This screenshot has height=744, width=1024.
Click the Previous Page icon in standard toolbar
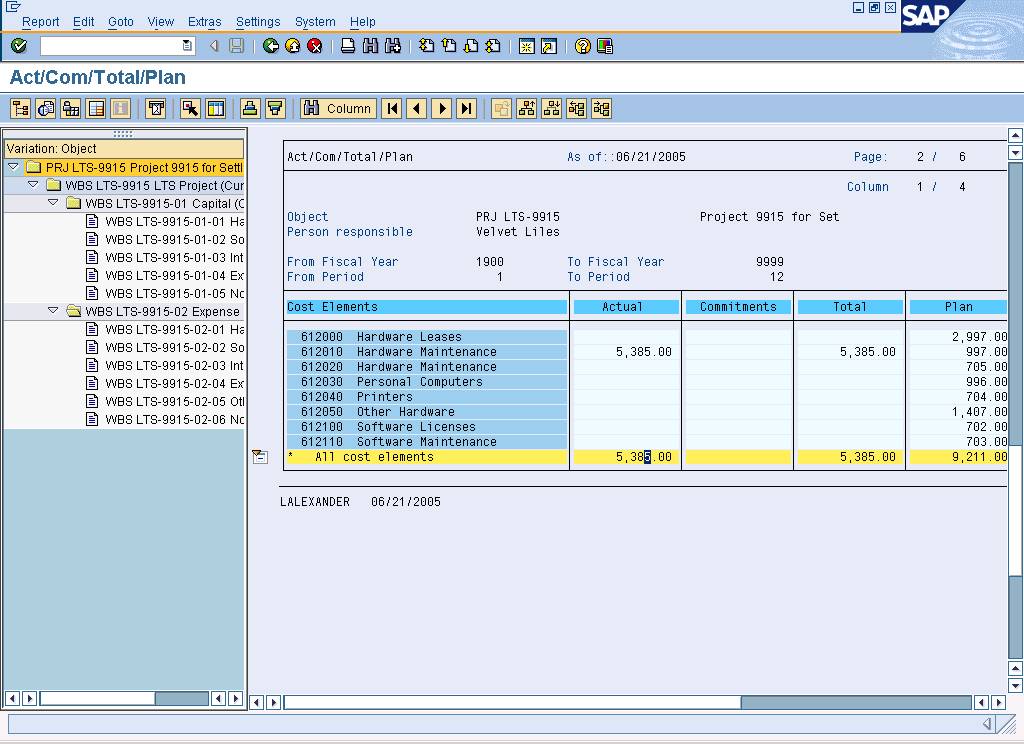click(449, 46)
